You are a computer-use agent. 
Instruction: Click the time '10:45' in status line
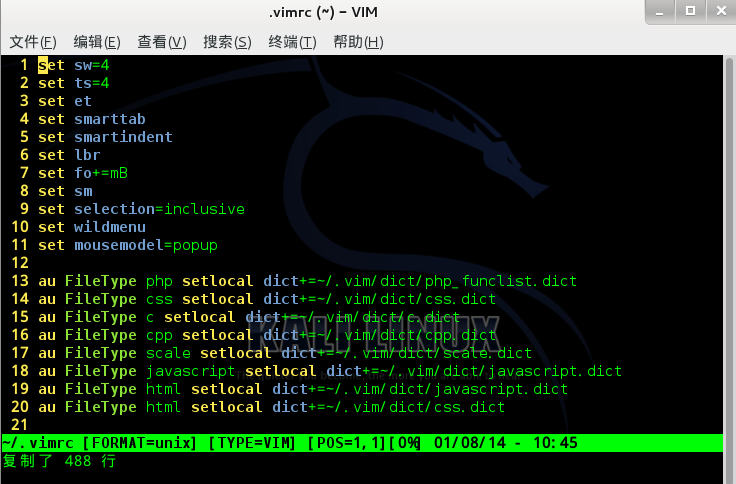point(555,443)
